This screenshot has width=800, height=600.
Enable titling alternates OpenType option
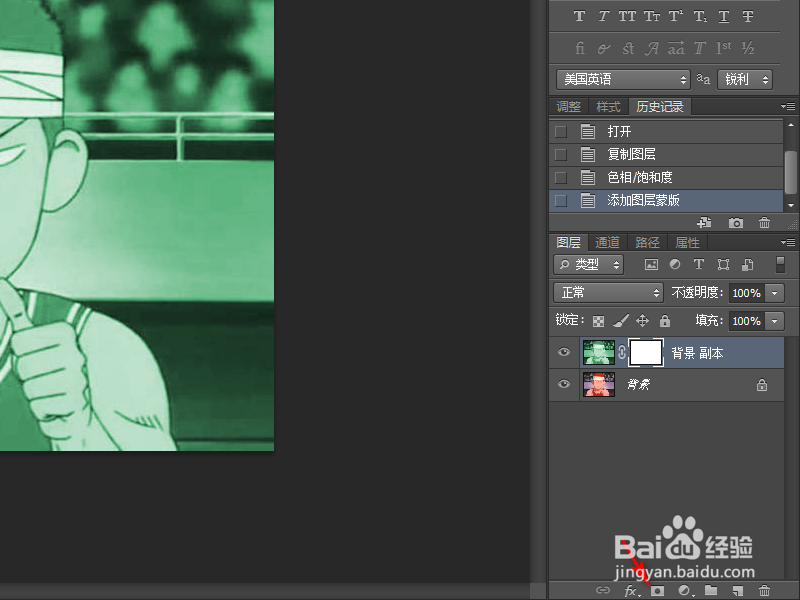click(699, 48)
